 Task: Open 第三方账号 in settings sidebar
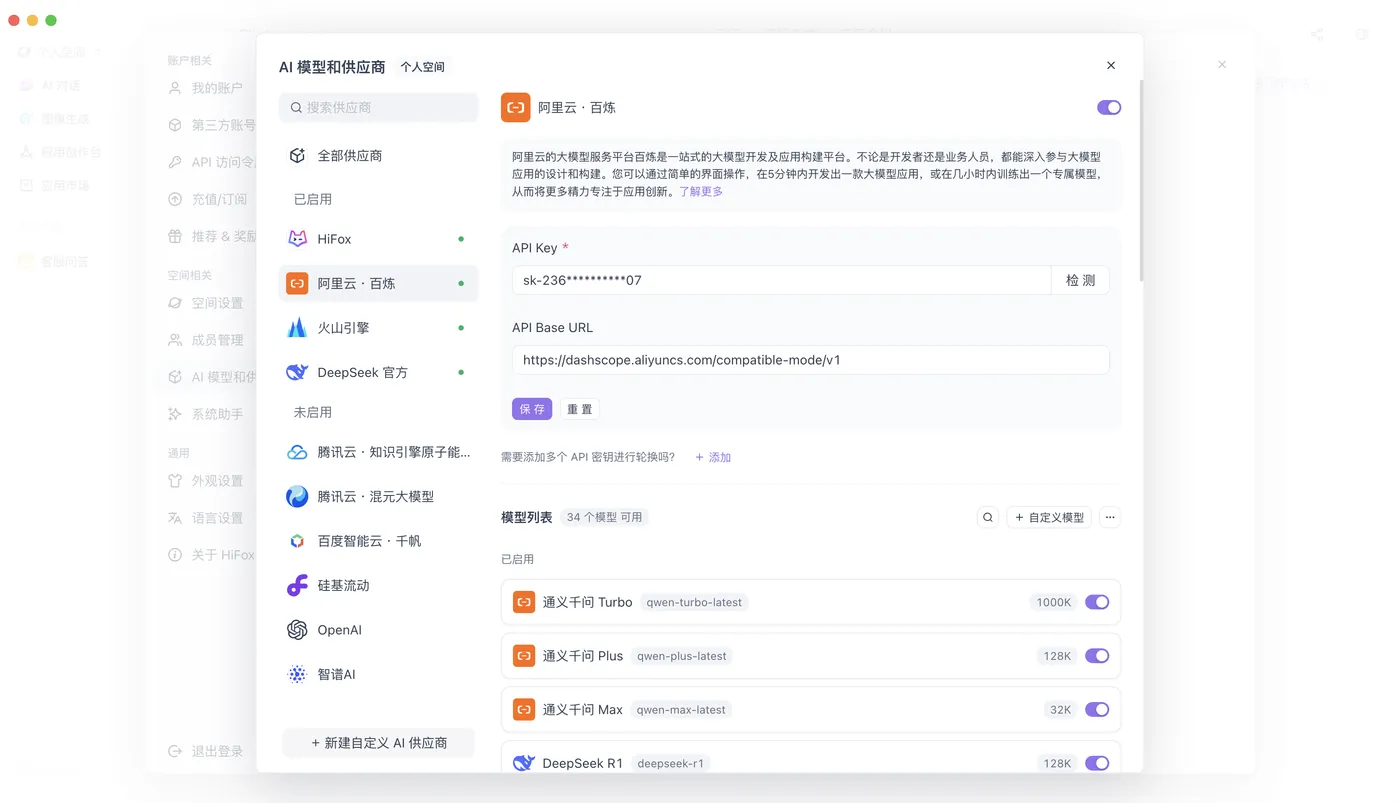tap(212, 125)
